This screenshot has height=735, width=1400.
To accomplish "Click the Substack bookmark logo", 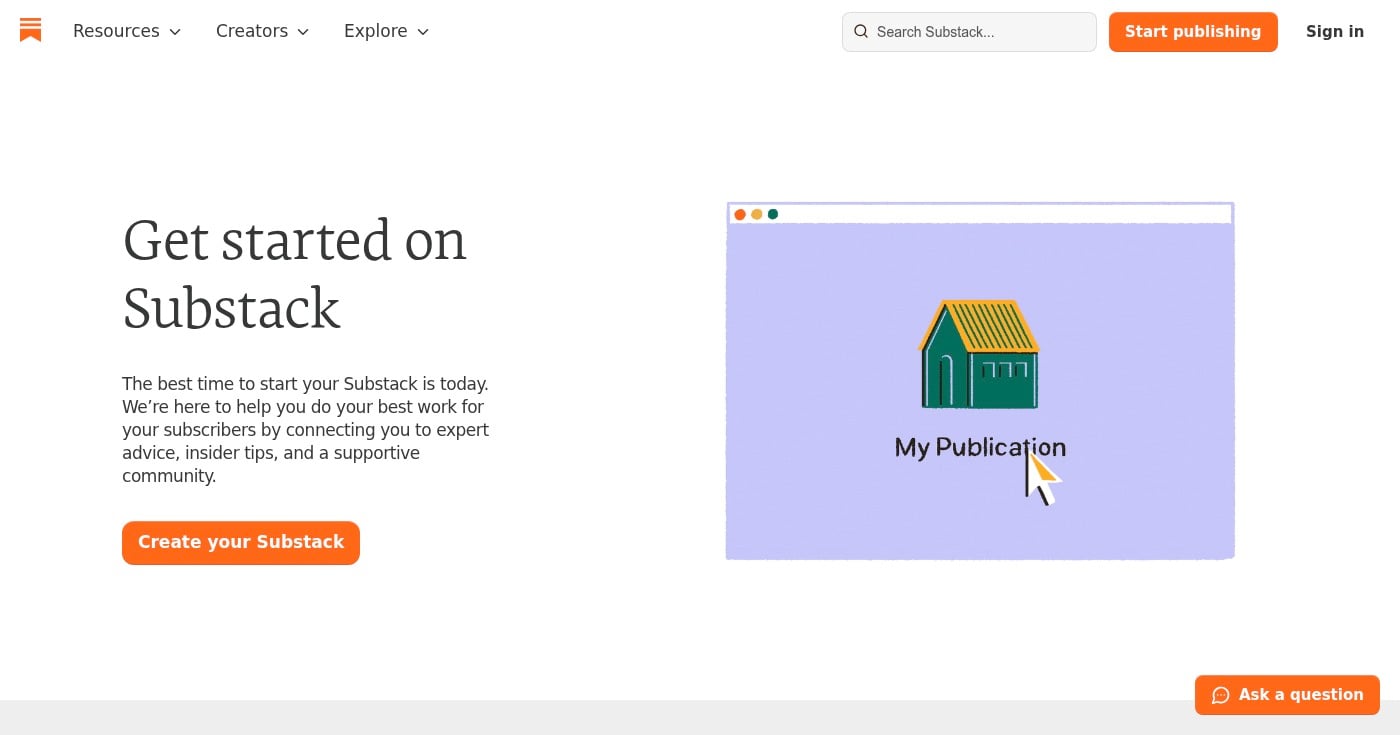I will [30, 30].
